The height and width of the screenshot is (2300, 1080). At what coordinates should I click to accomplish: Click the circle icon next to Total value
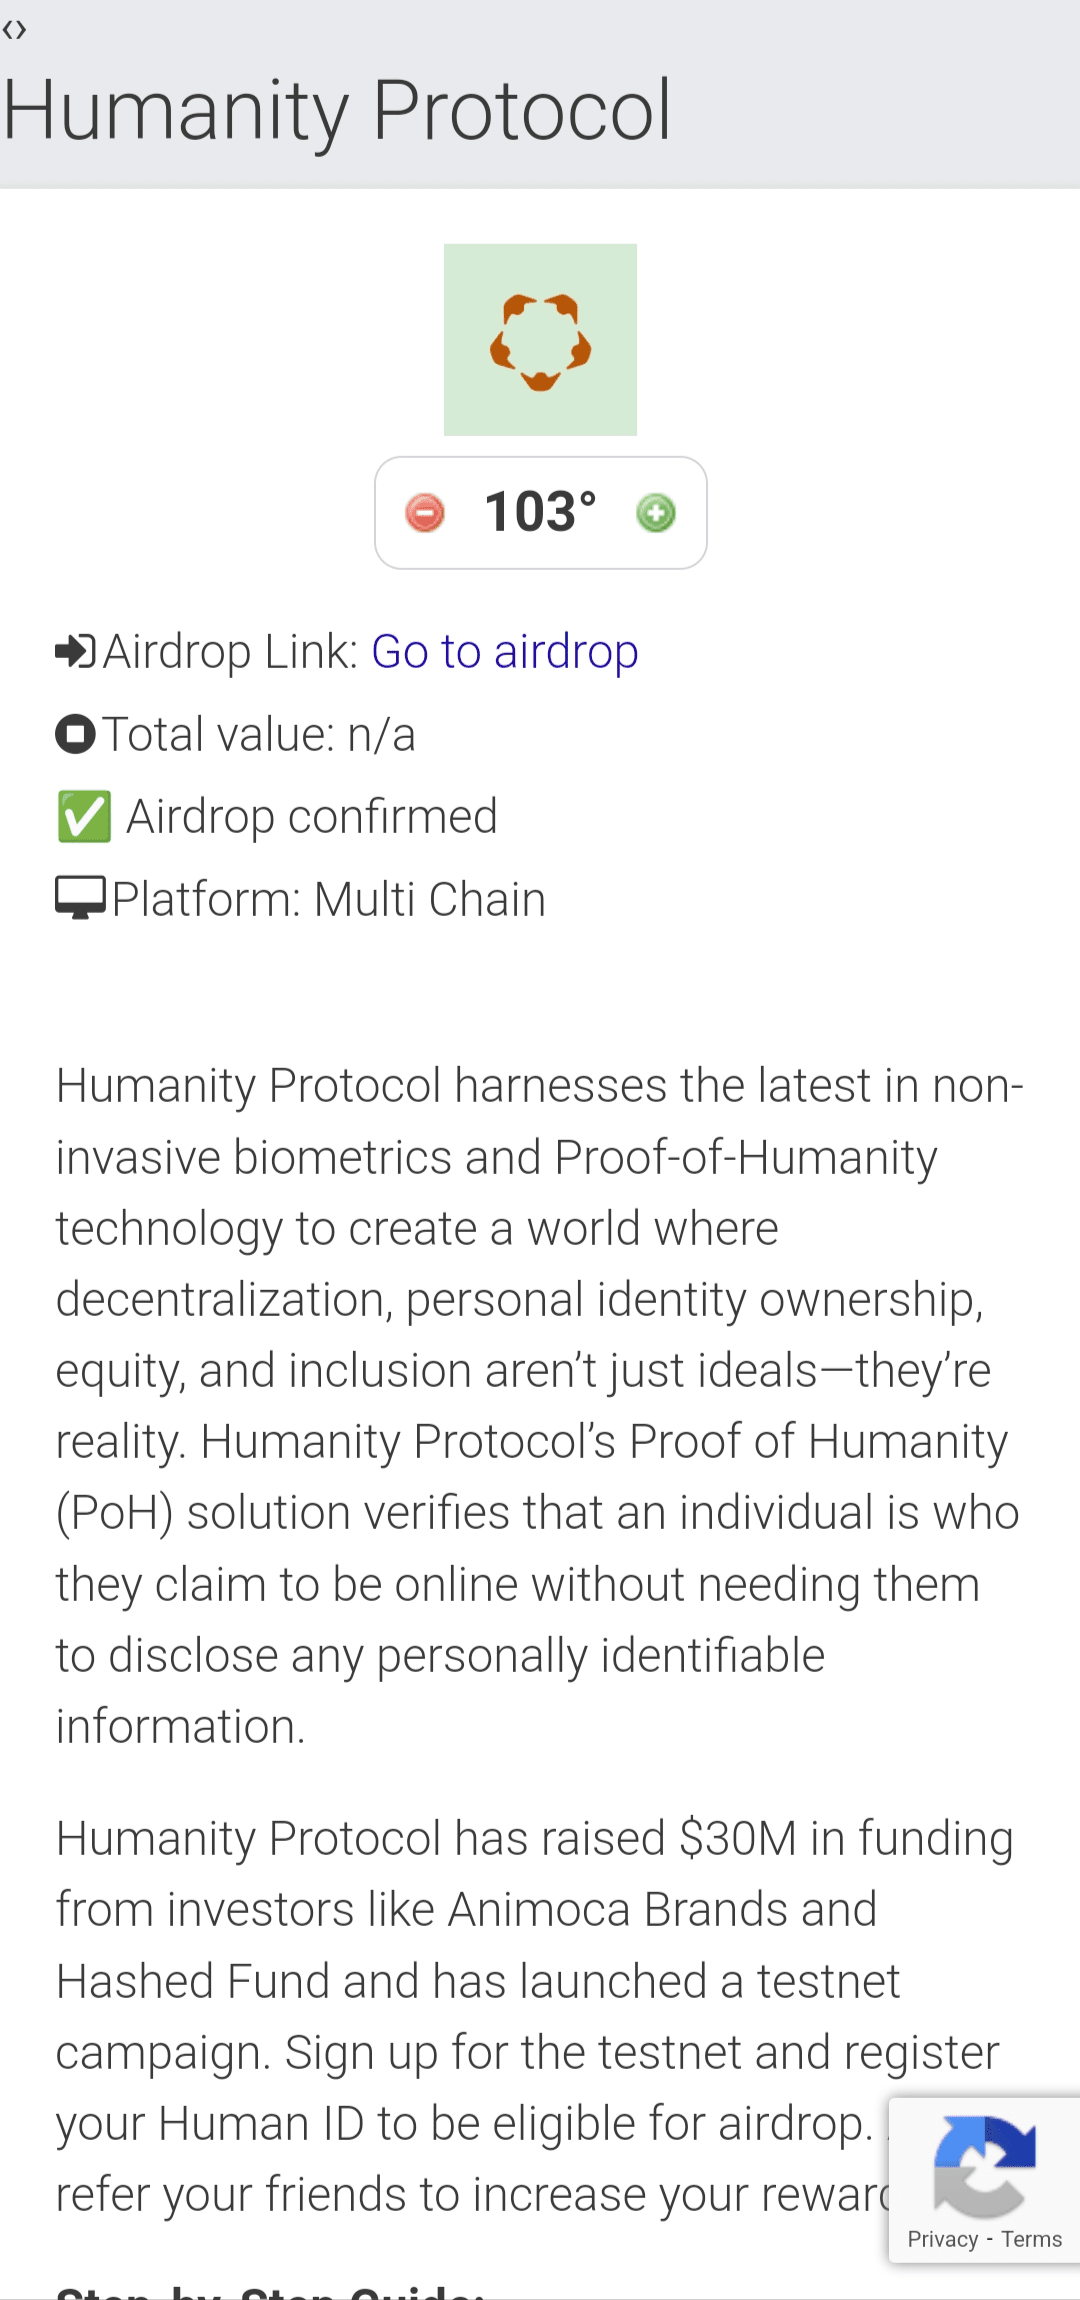[75, 733]
